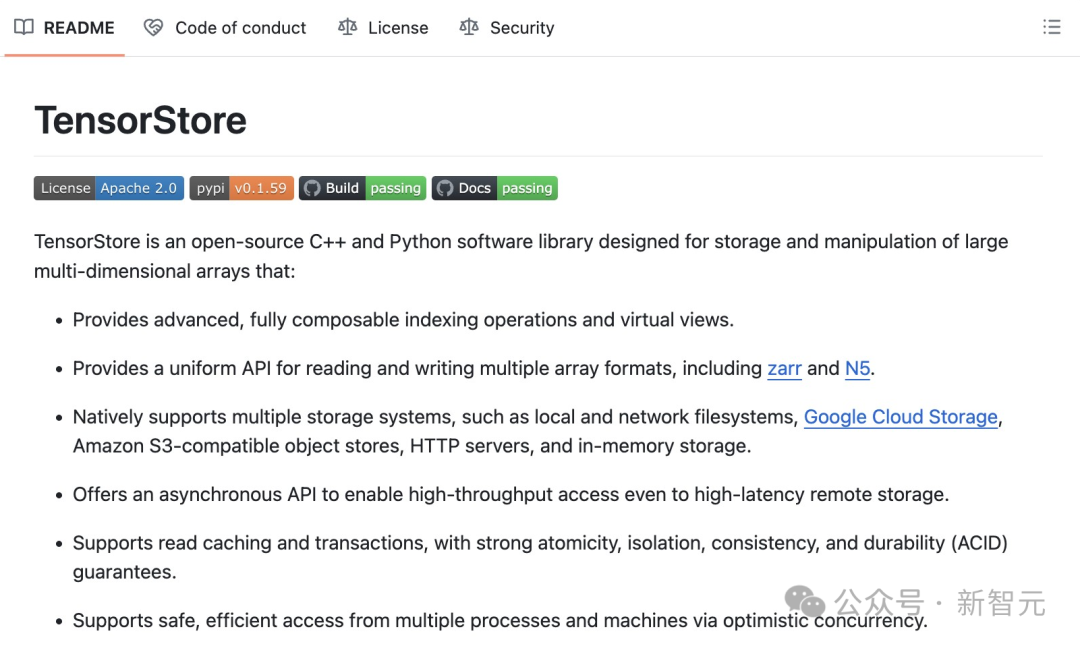Viewport: 1080px width, 646px height.
Task: Go to the Security tab
Action: coord(522,28)
